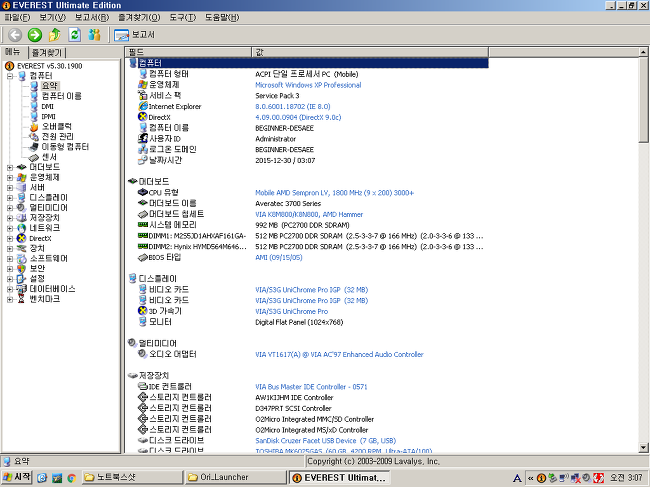
Task: Open Mobile AMD Sempron LV CPU link
Action: tap(335, 193)
